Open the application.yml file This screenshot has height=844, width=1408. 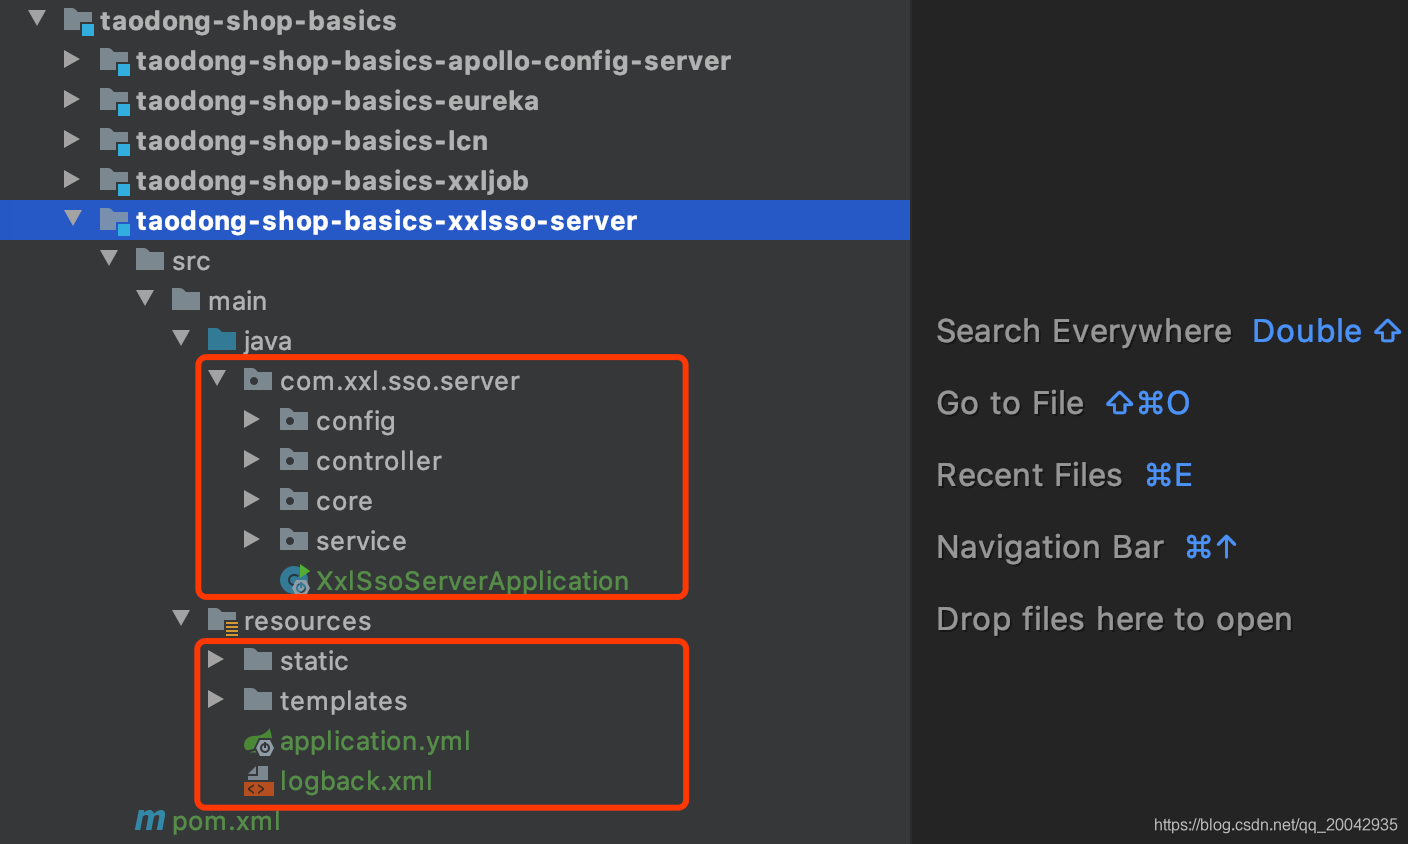click(375, 742)
